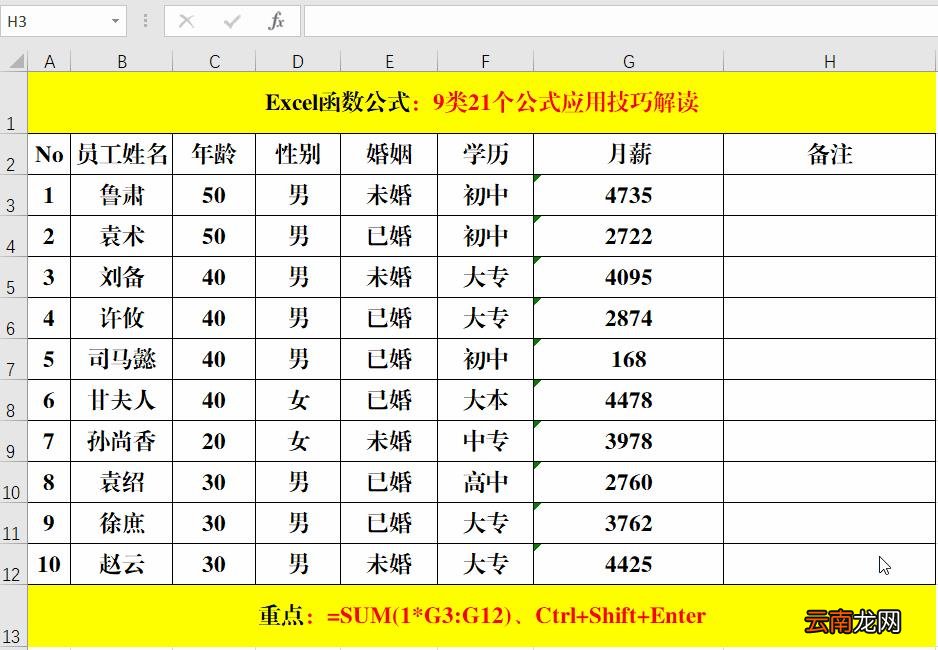Click the '学历' header cell
This screenshot has height=650, width=938.
485,154
